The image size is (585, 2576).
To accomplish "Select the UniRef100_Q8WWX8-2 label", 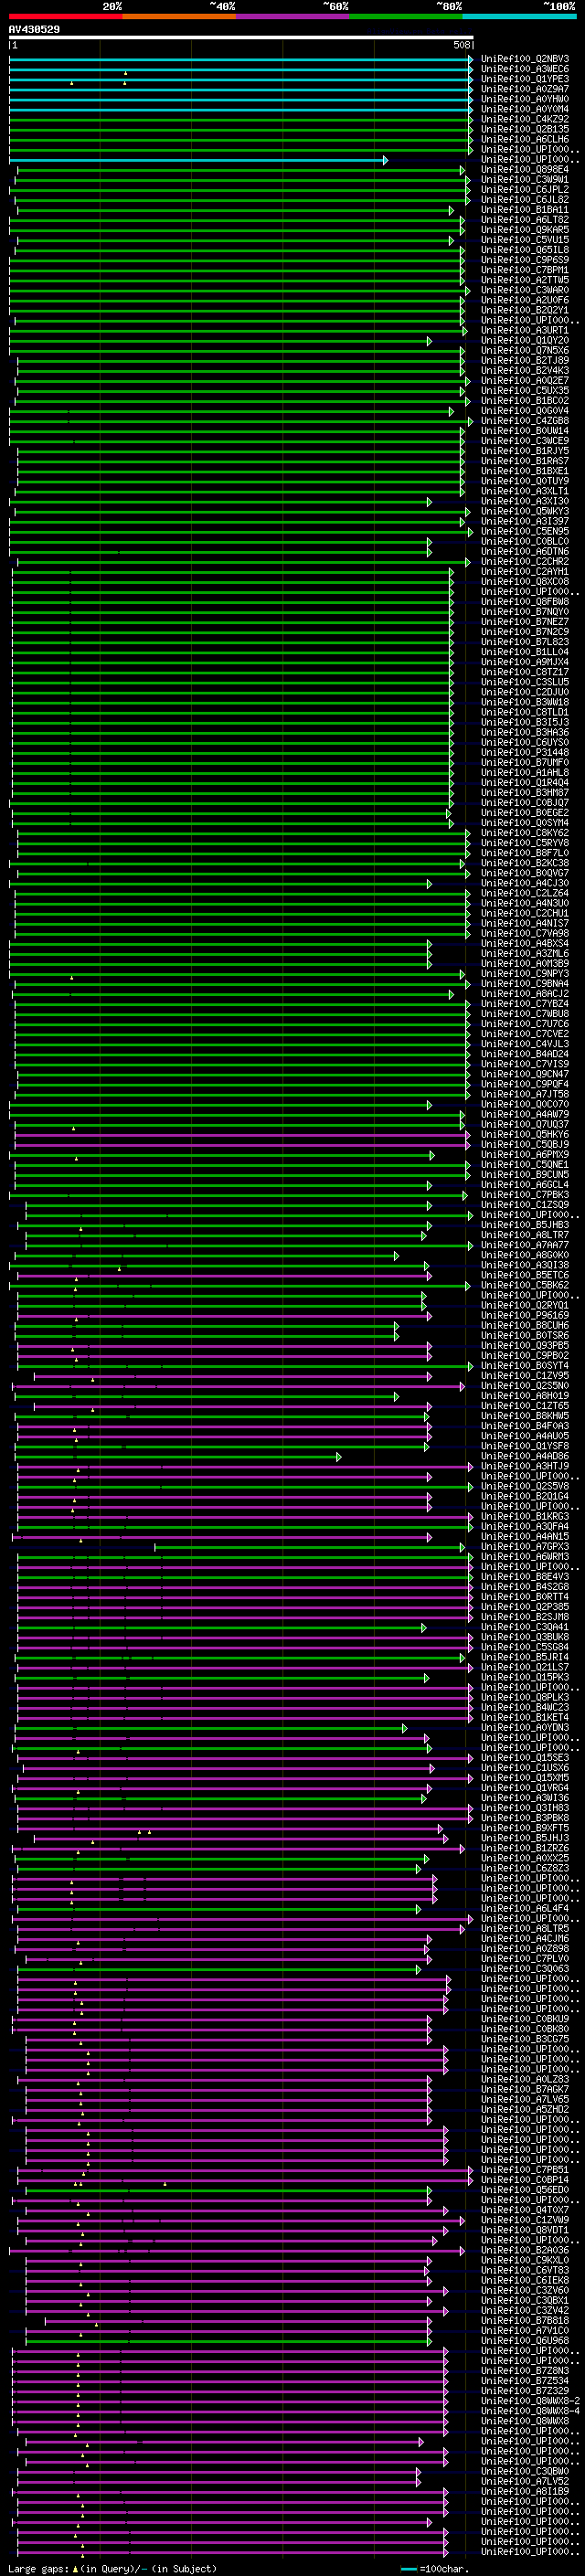I will (529, 2401).
